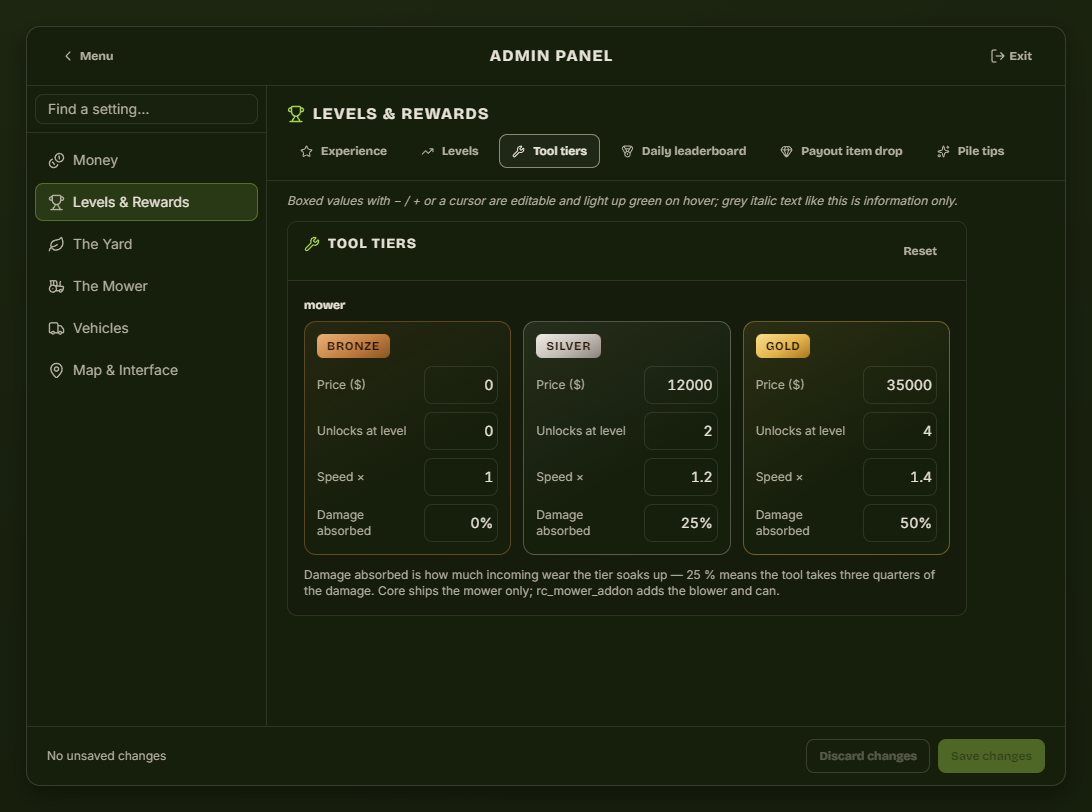The width and height of the screenshot is (1092, 812).
Task: Select the Tool tiers tab
Action: 549,151
